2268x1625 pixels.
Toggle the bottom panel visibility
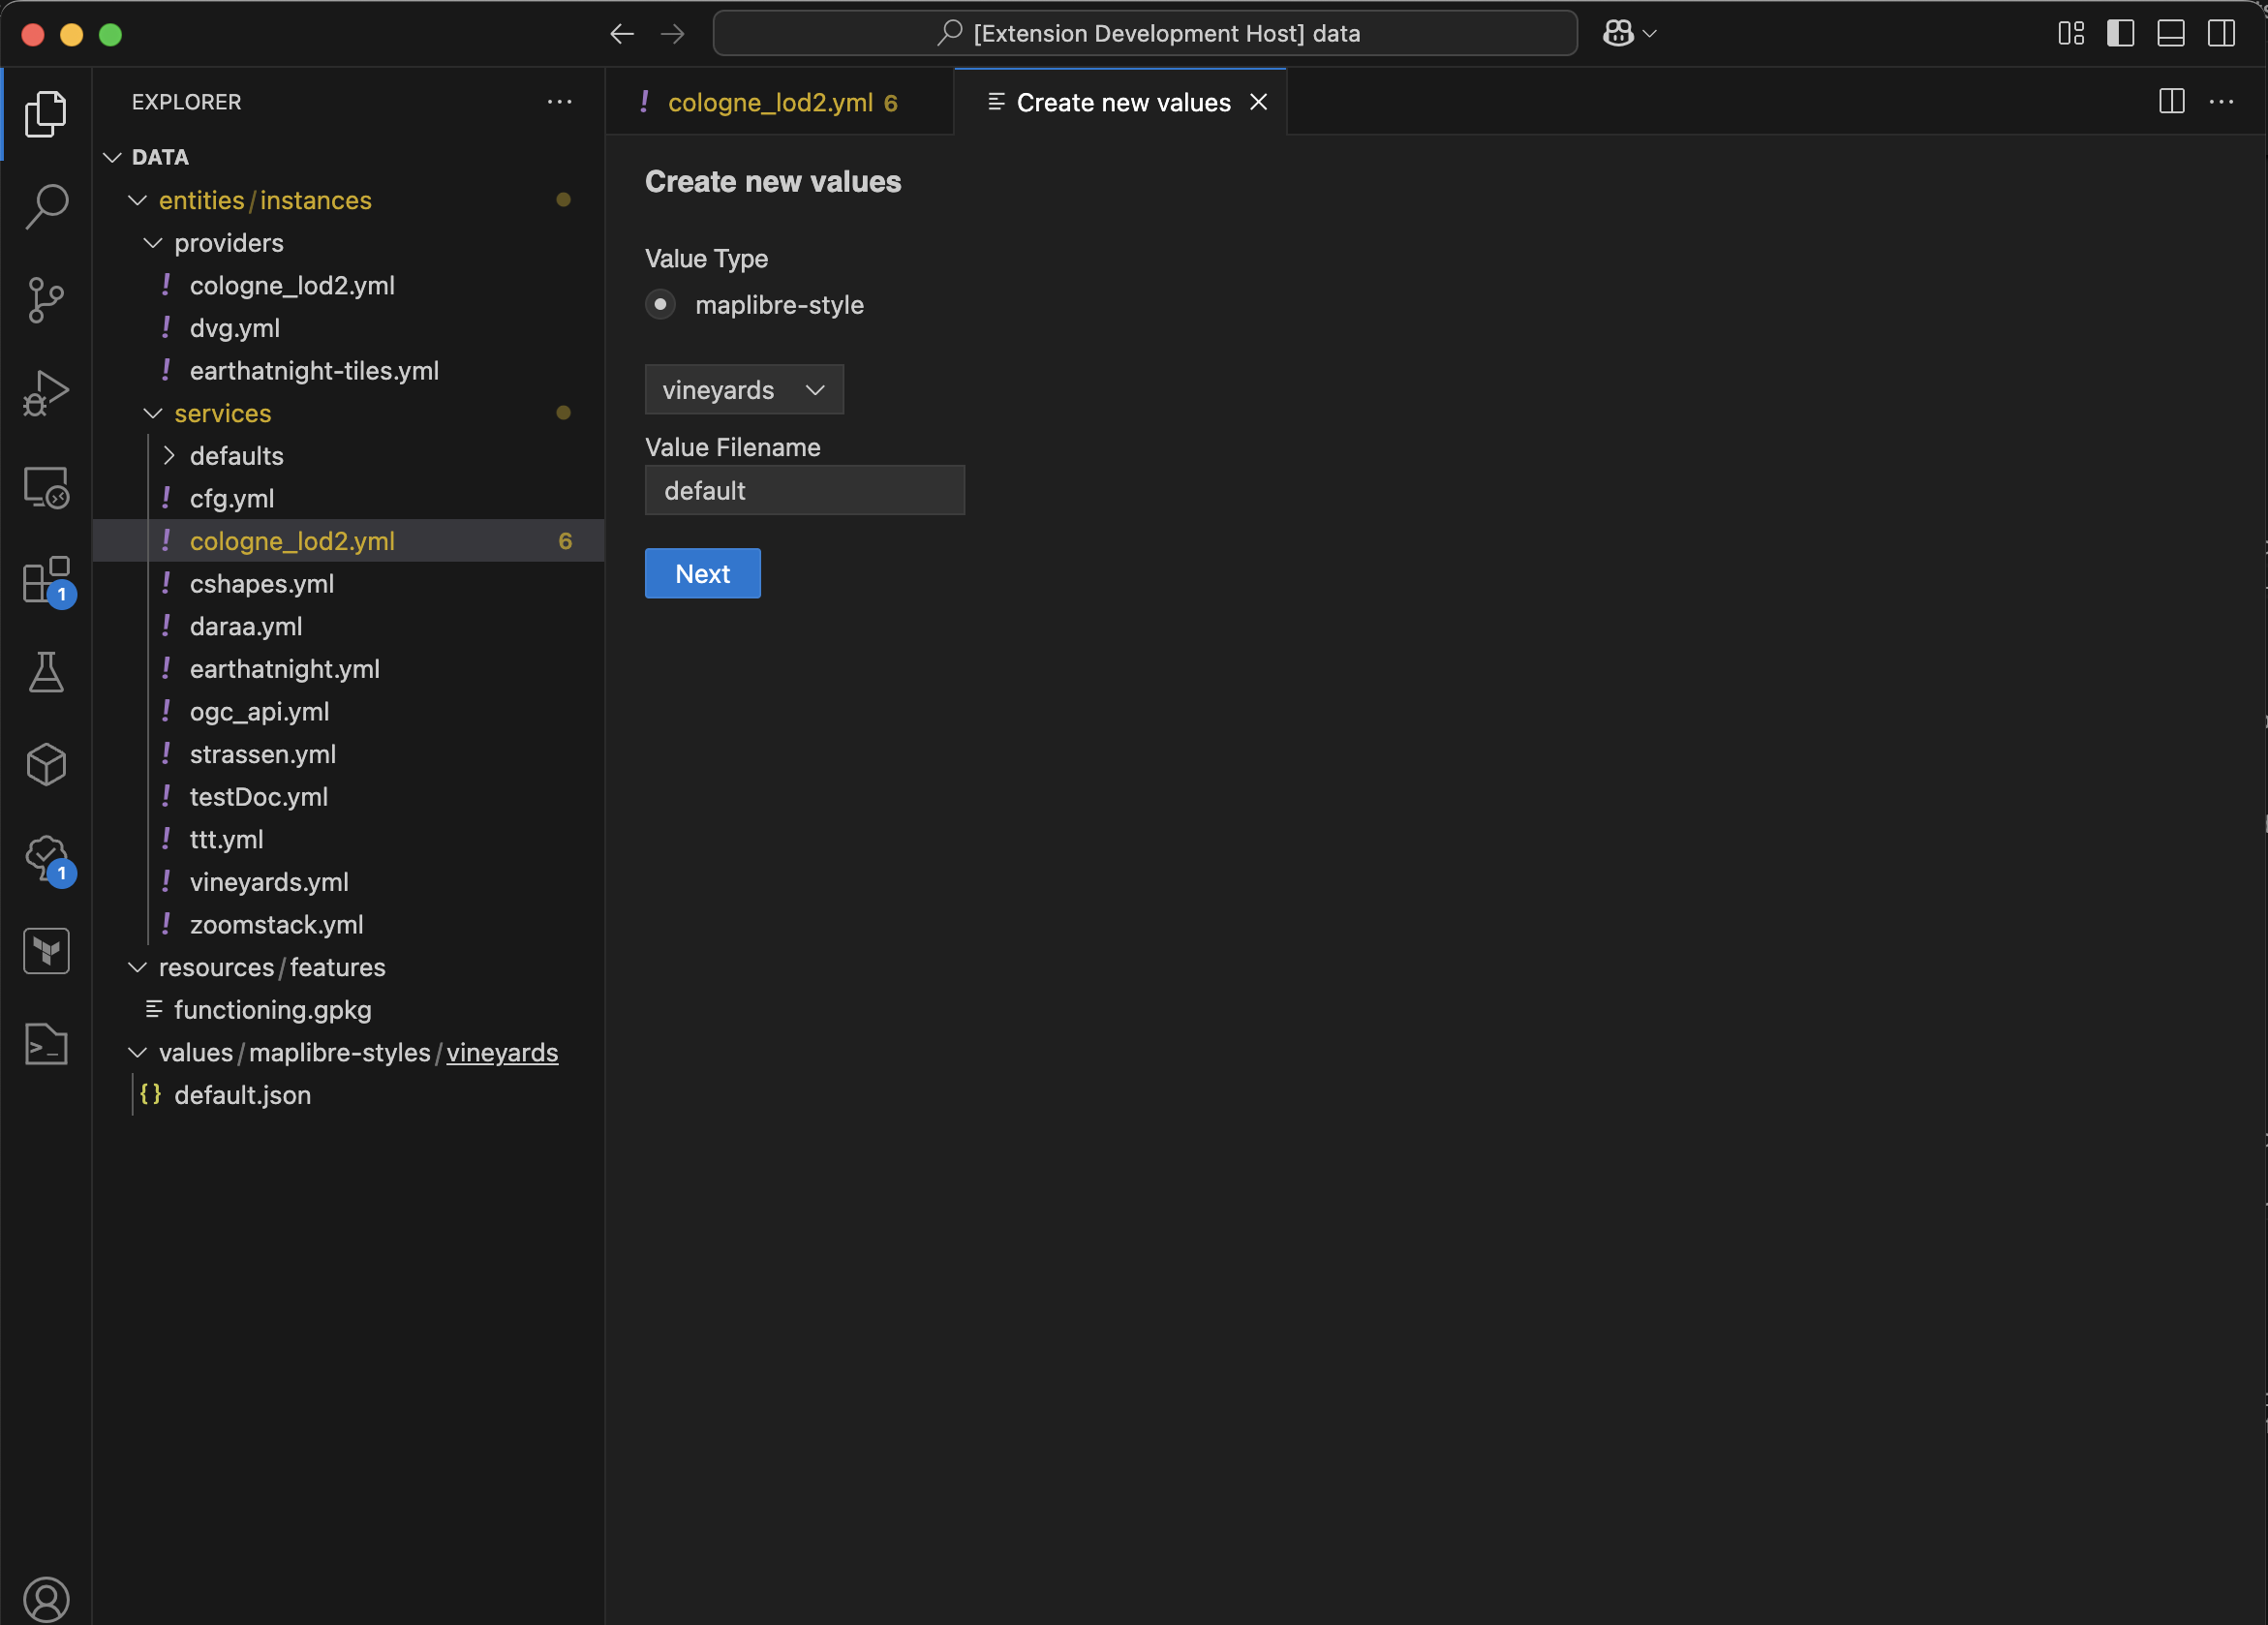coord(2170,34)
